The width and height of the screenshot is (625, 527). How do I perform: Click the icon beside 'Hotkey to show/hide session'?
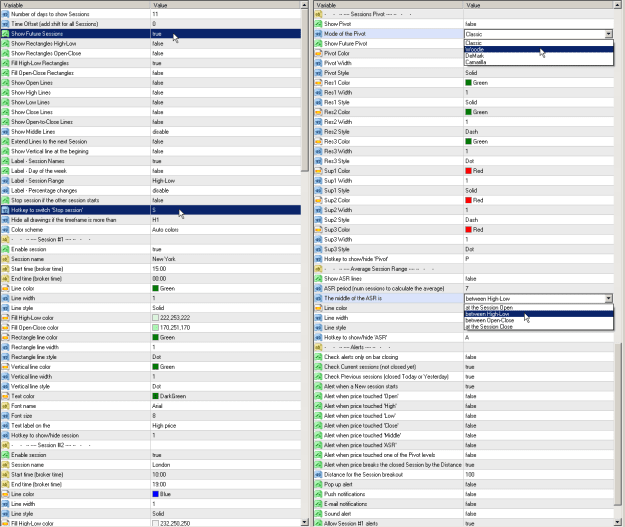click(5, 435)
